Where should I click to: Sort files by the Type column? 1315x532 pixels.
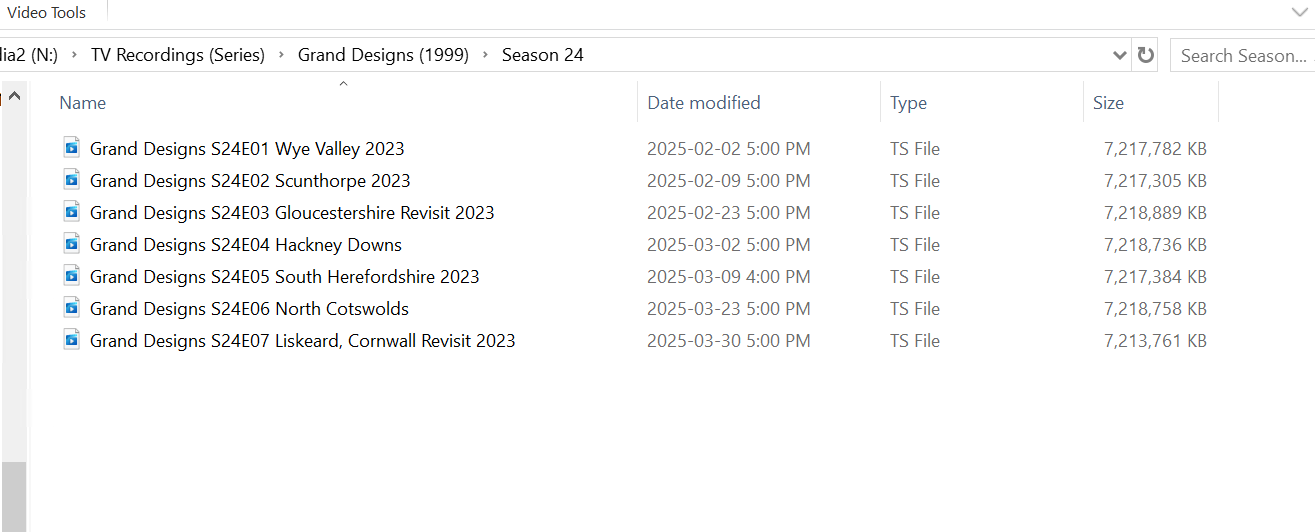pos(908,103)
